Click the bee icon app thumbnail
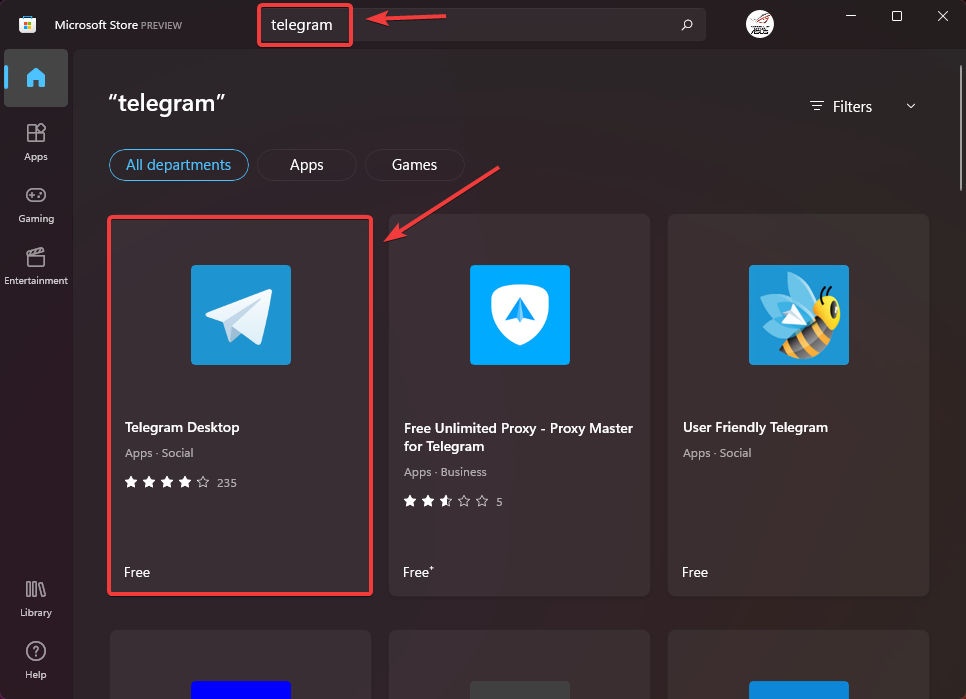The height and width of the screenshot is (699, 966). [798, 315]
